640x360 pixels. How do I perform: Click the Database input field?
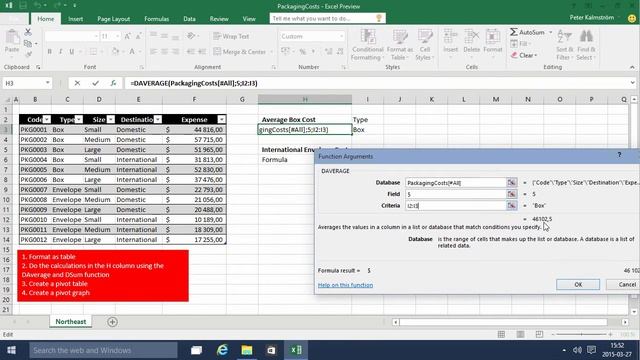[x=456, y=182]
